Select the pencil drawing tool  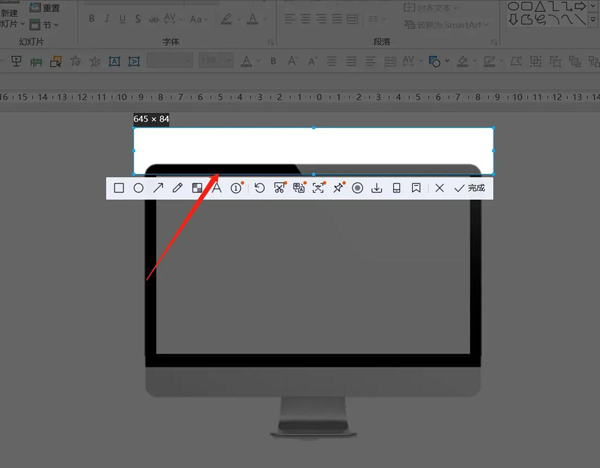coord(178,188)
